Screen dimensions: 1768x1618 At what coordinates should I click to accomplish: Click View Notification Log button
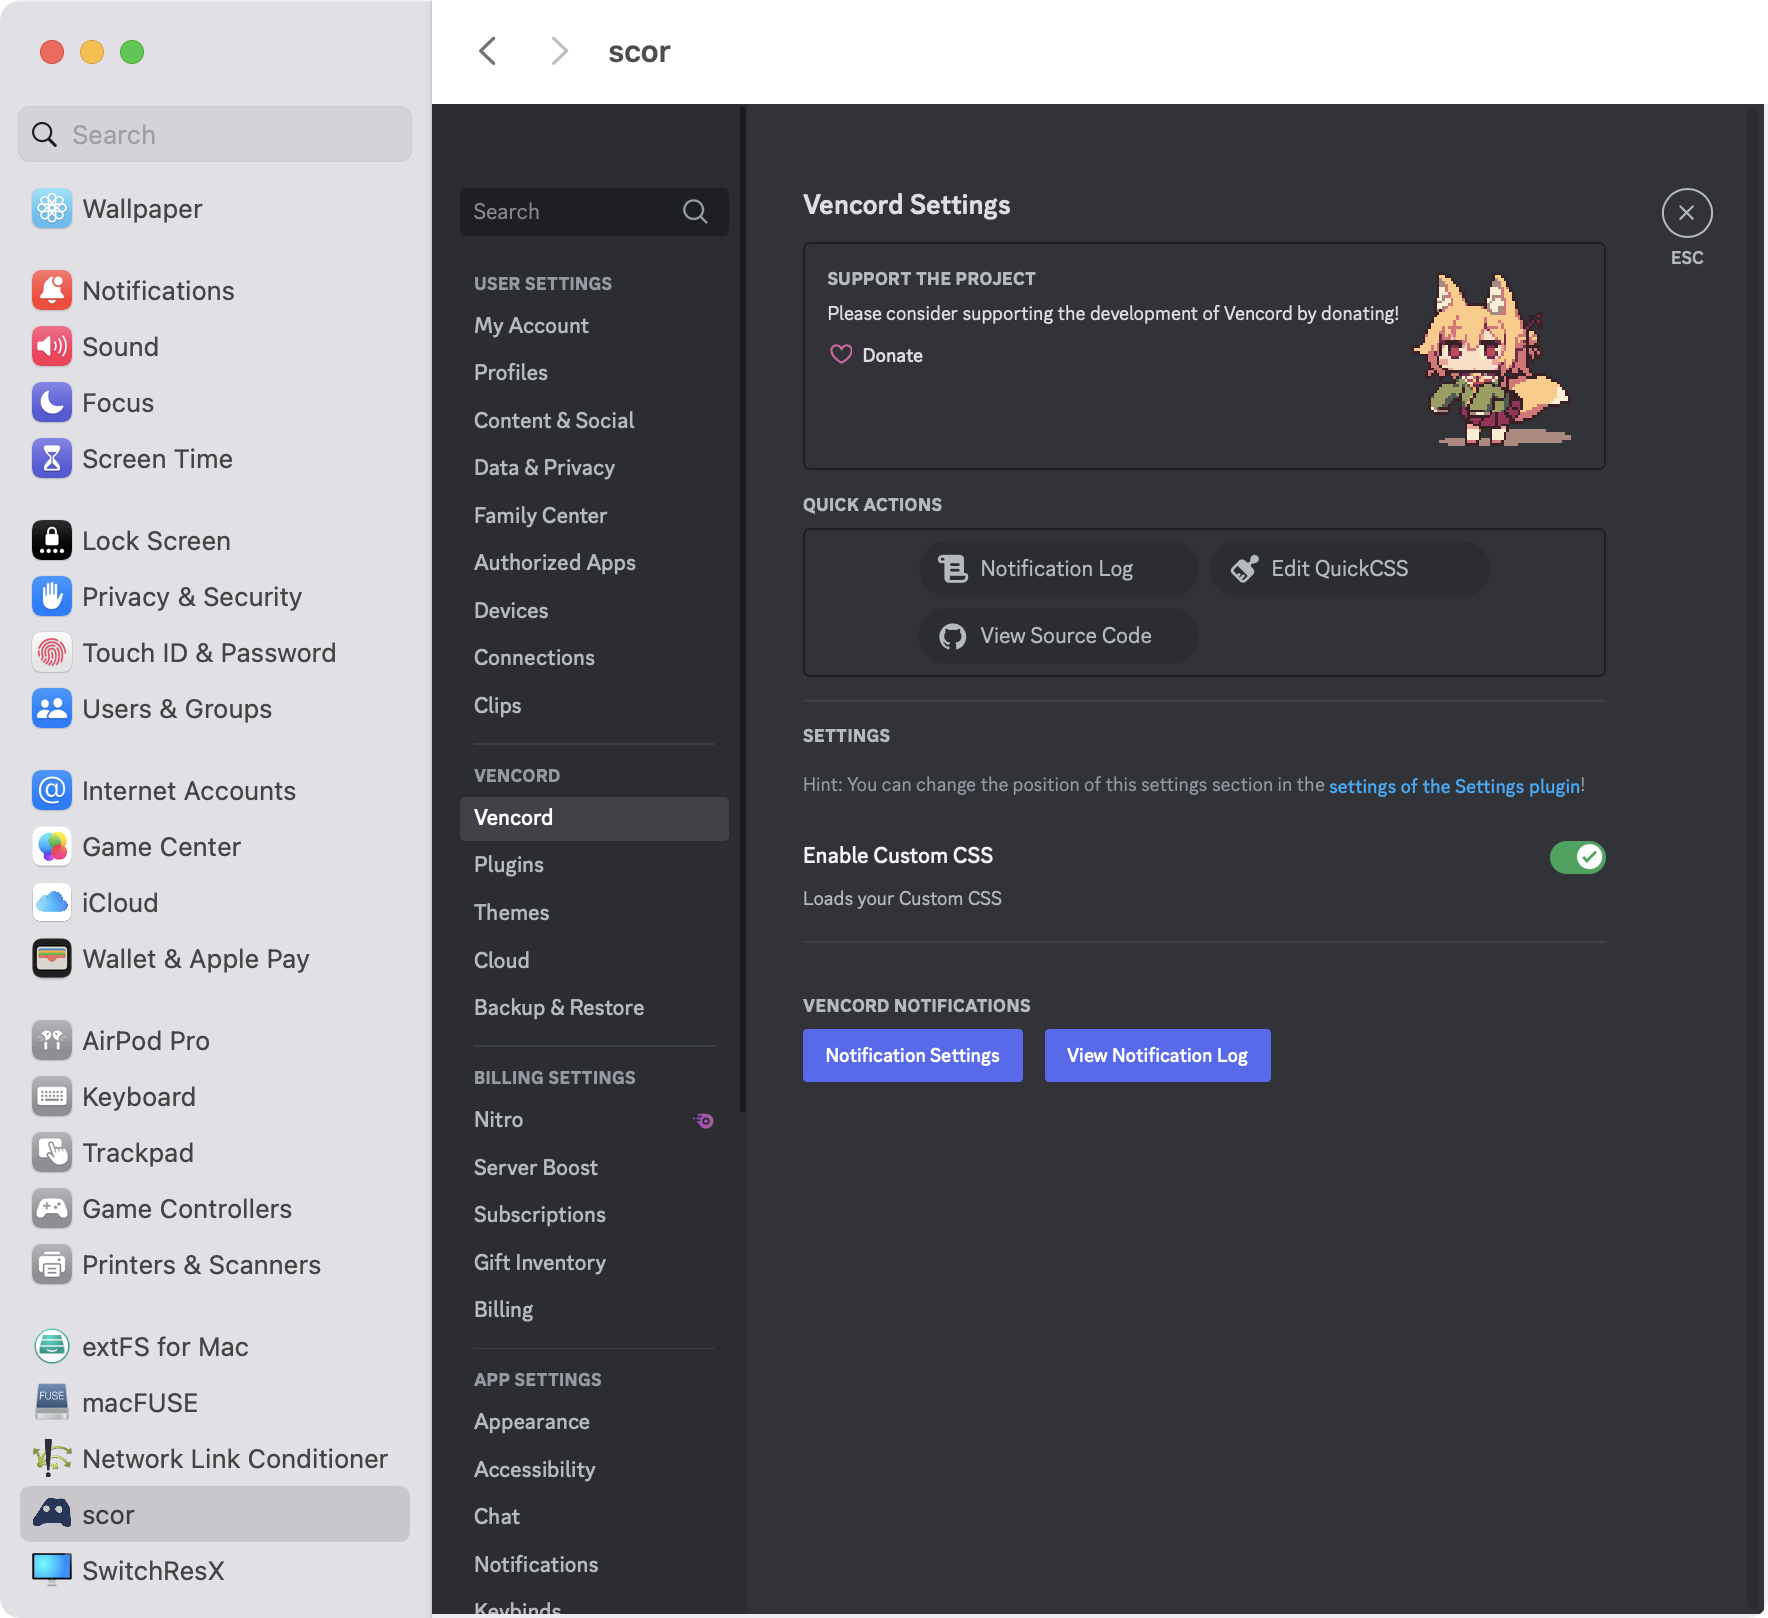pyautogui.click(x=1158, y=1056)
